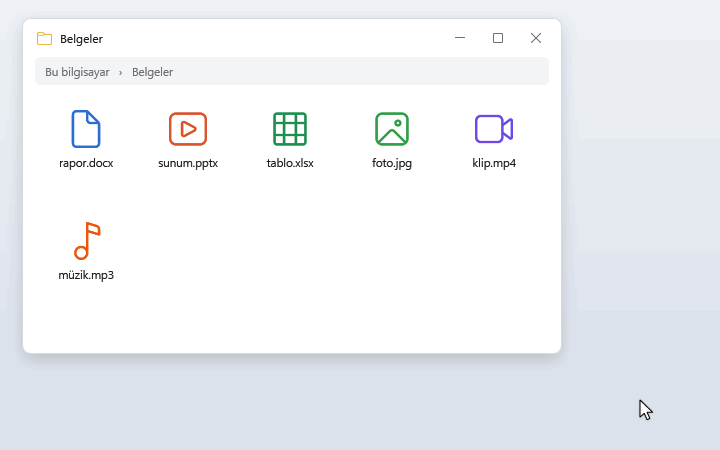
Task: Select the foto.jpg image icon
Action: [x=392, y=129]
